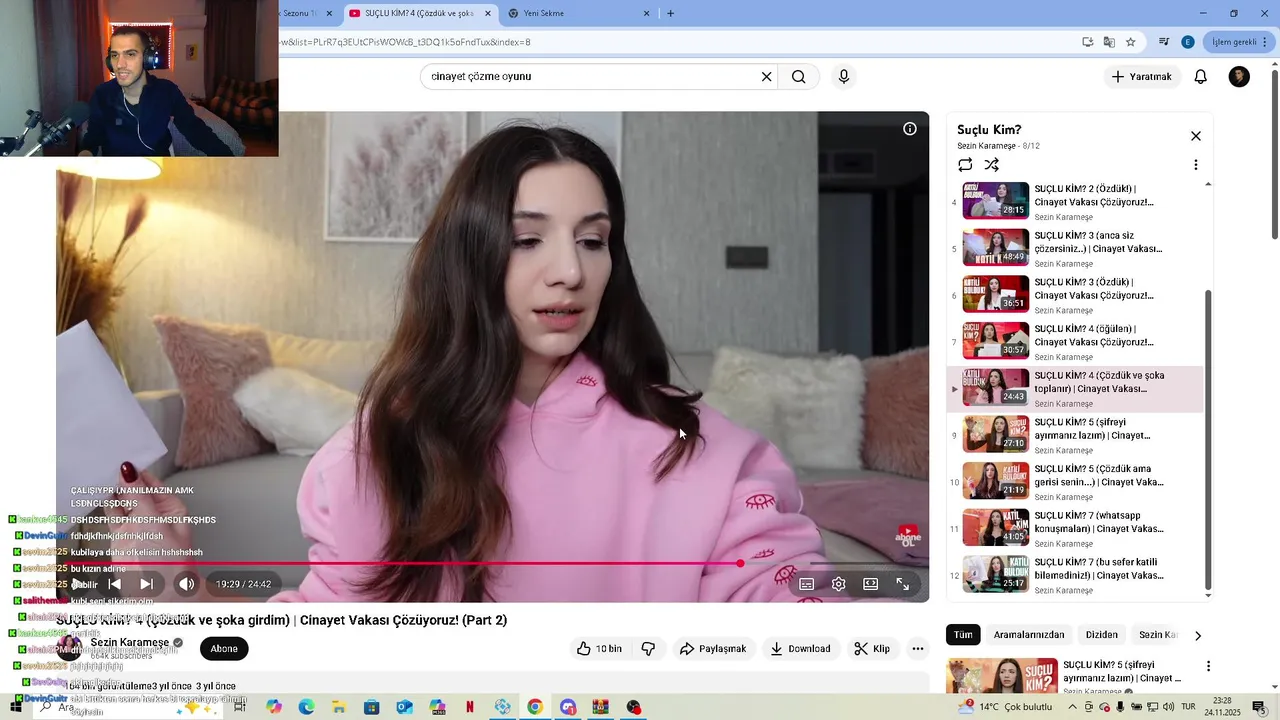
Task: Open the Chrome profile E avatar
Action: 1187,42
